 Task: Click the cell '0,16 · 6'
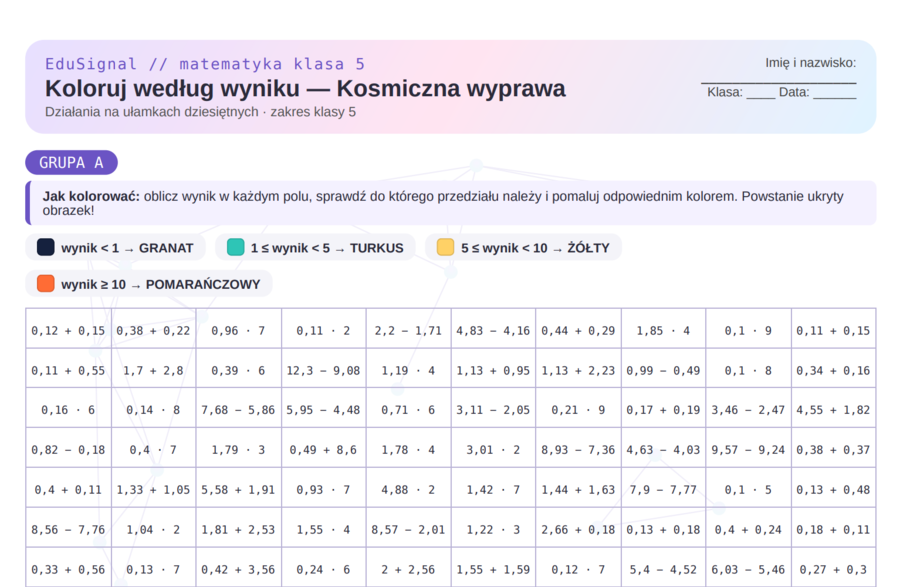[68, 407]
